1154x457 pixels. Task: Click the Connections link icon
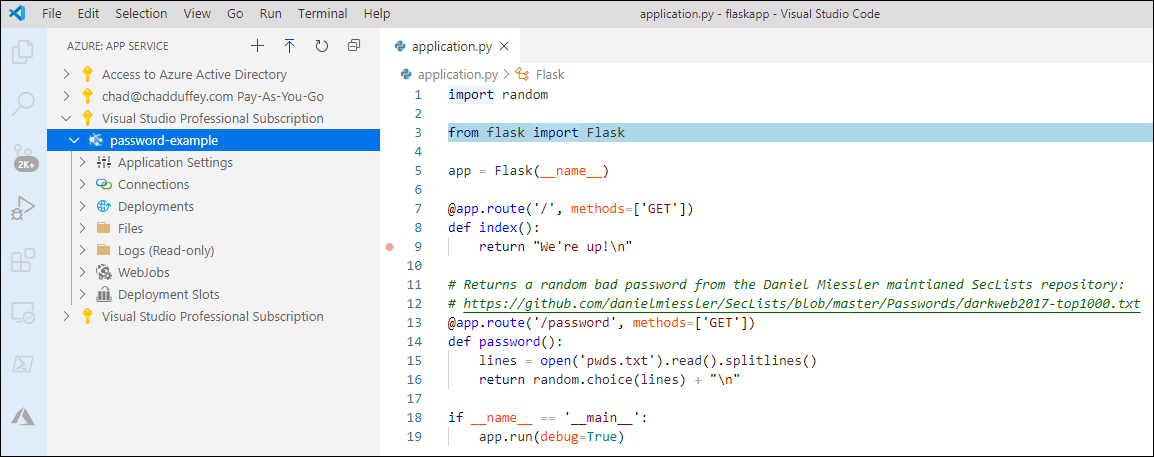click(104, 185)
